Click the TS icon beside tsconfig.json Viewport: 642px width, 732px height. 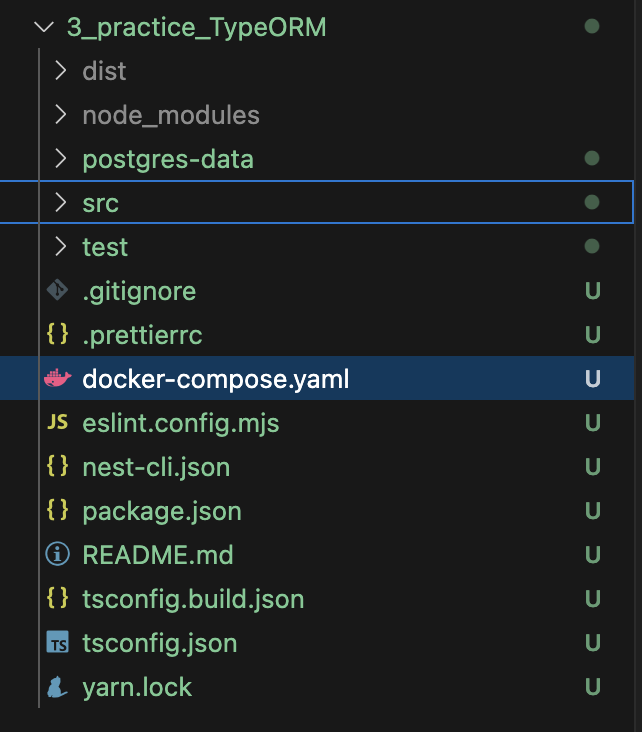pos(58,643)
